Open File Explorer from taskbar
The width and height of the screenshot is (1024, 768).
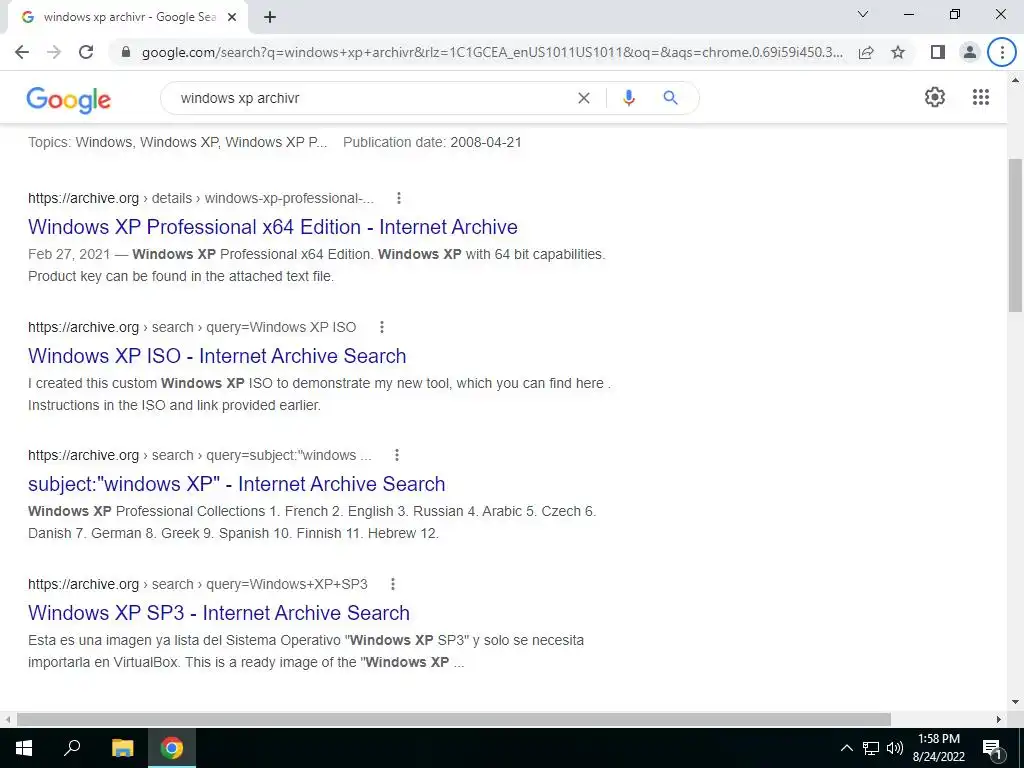click(x=122, y=748)
